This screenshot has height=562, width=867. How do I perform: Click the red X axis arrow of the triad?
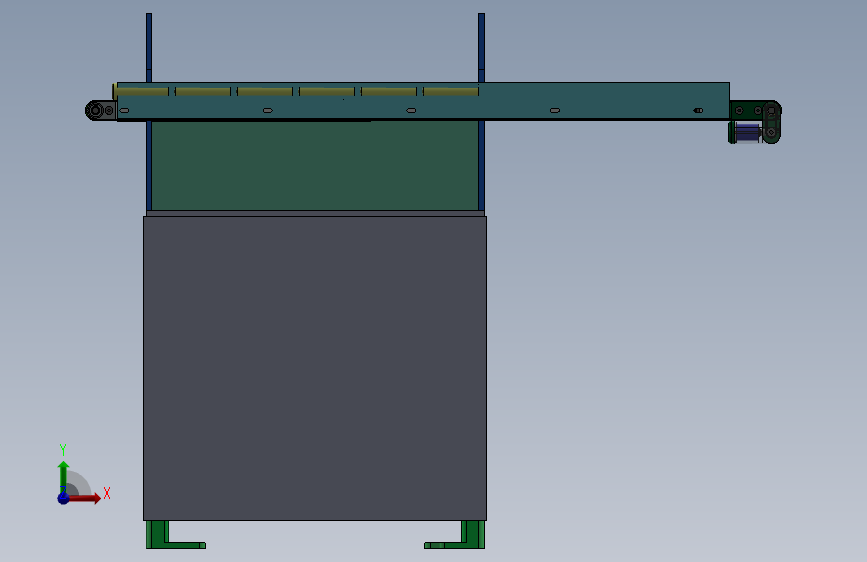click(84, 498)
